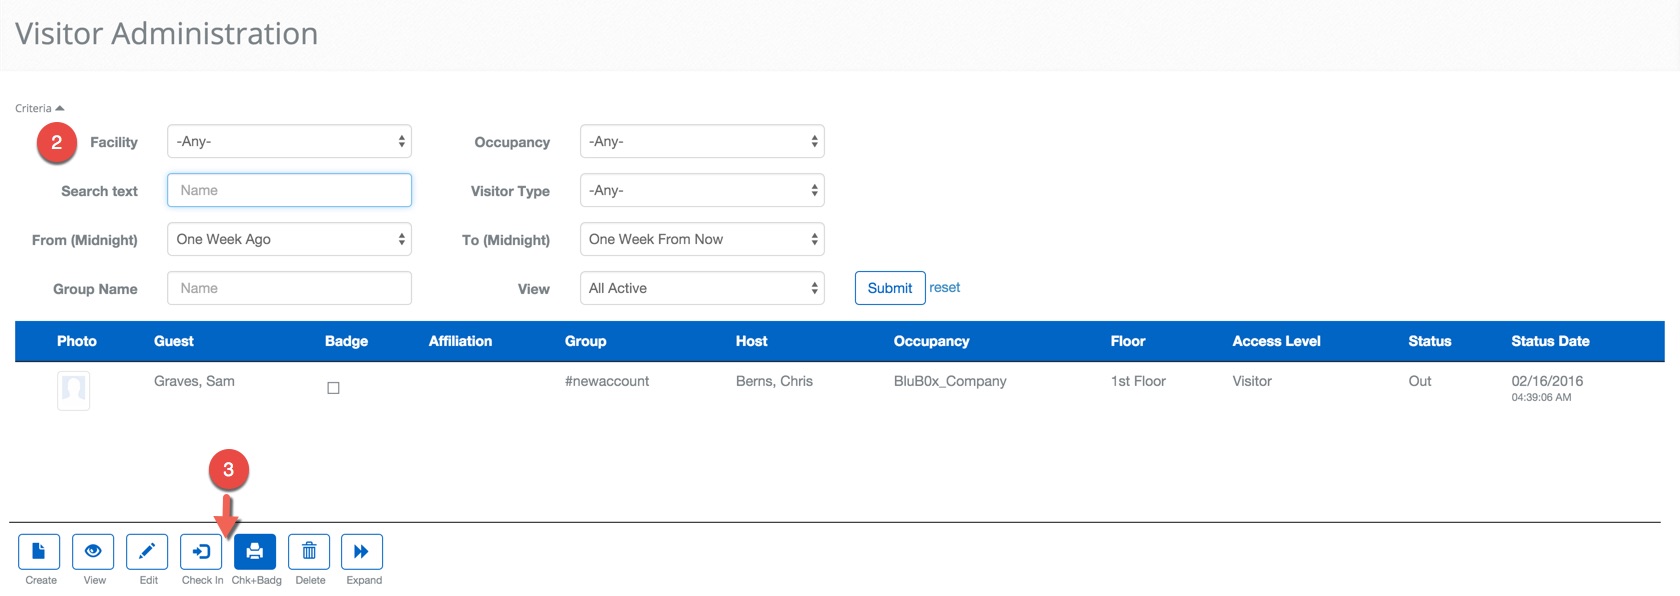This screenshot has width=1680, height=596.
Task: Tick the Badge checkbox for Graves, Sam
Action: coord(334,388)
